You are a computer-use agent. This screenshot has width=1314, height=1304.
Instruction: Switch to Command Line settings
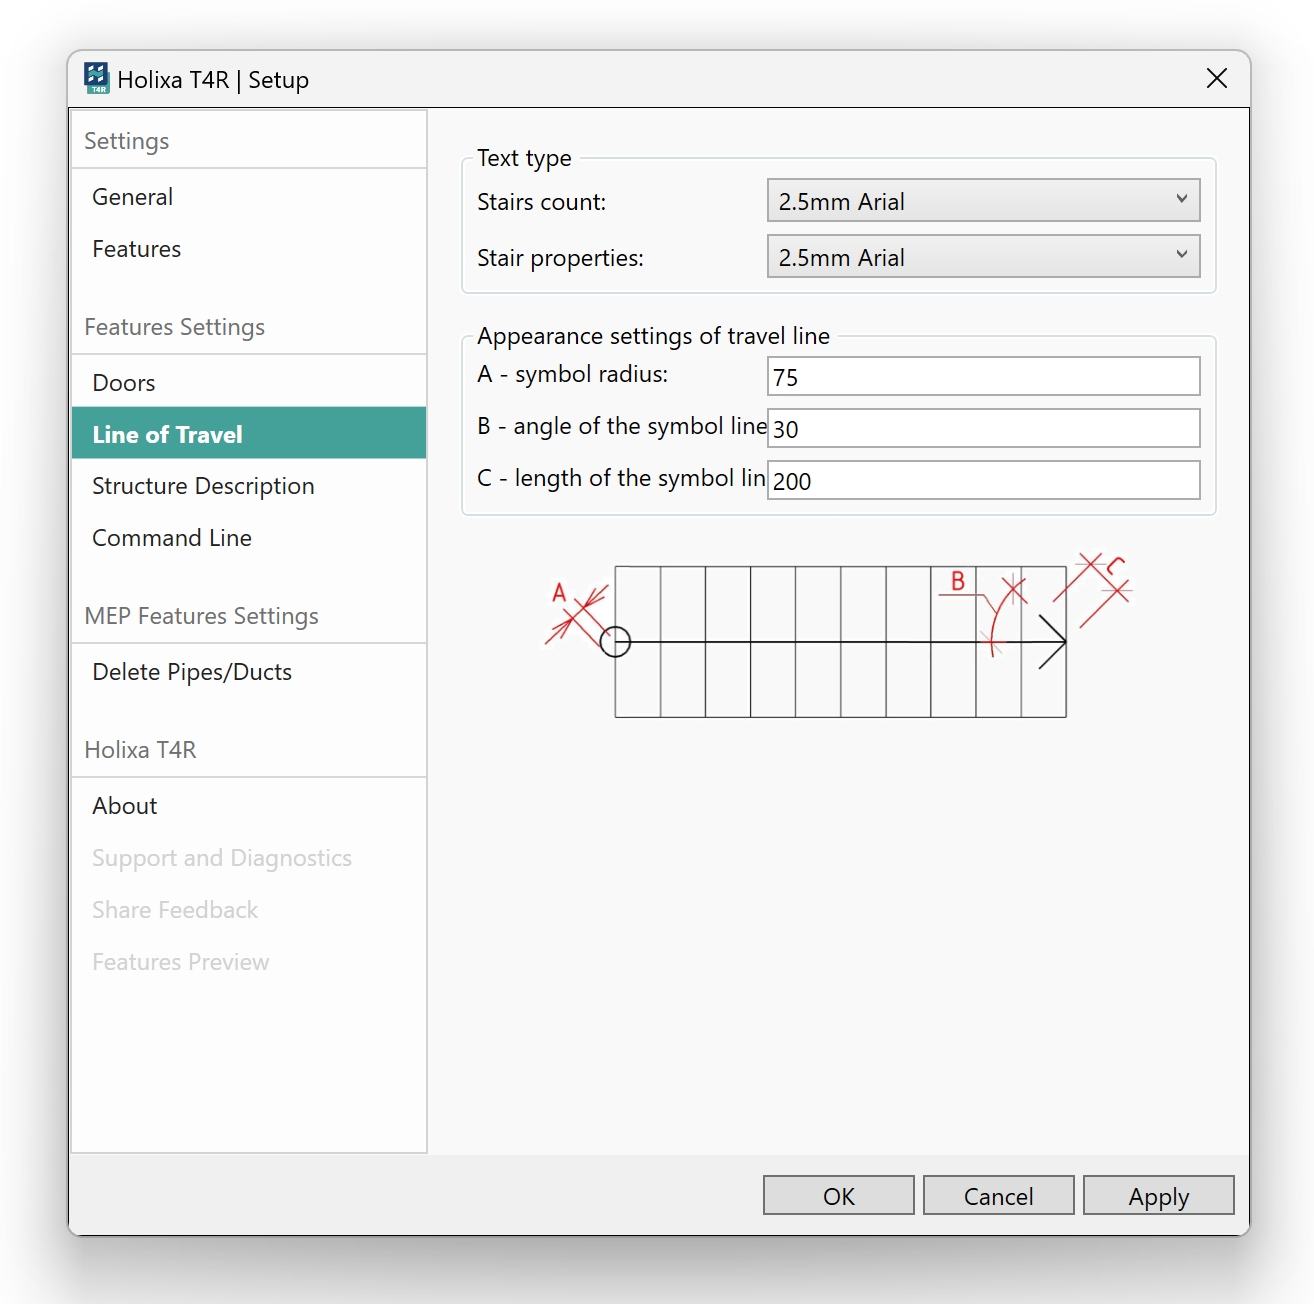tap(172, 538)
